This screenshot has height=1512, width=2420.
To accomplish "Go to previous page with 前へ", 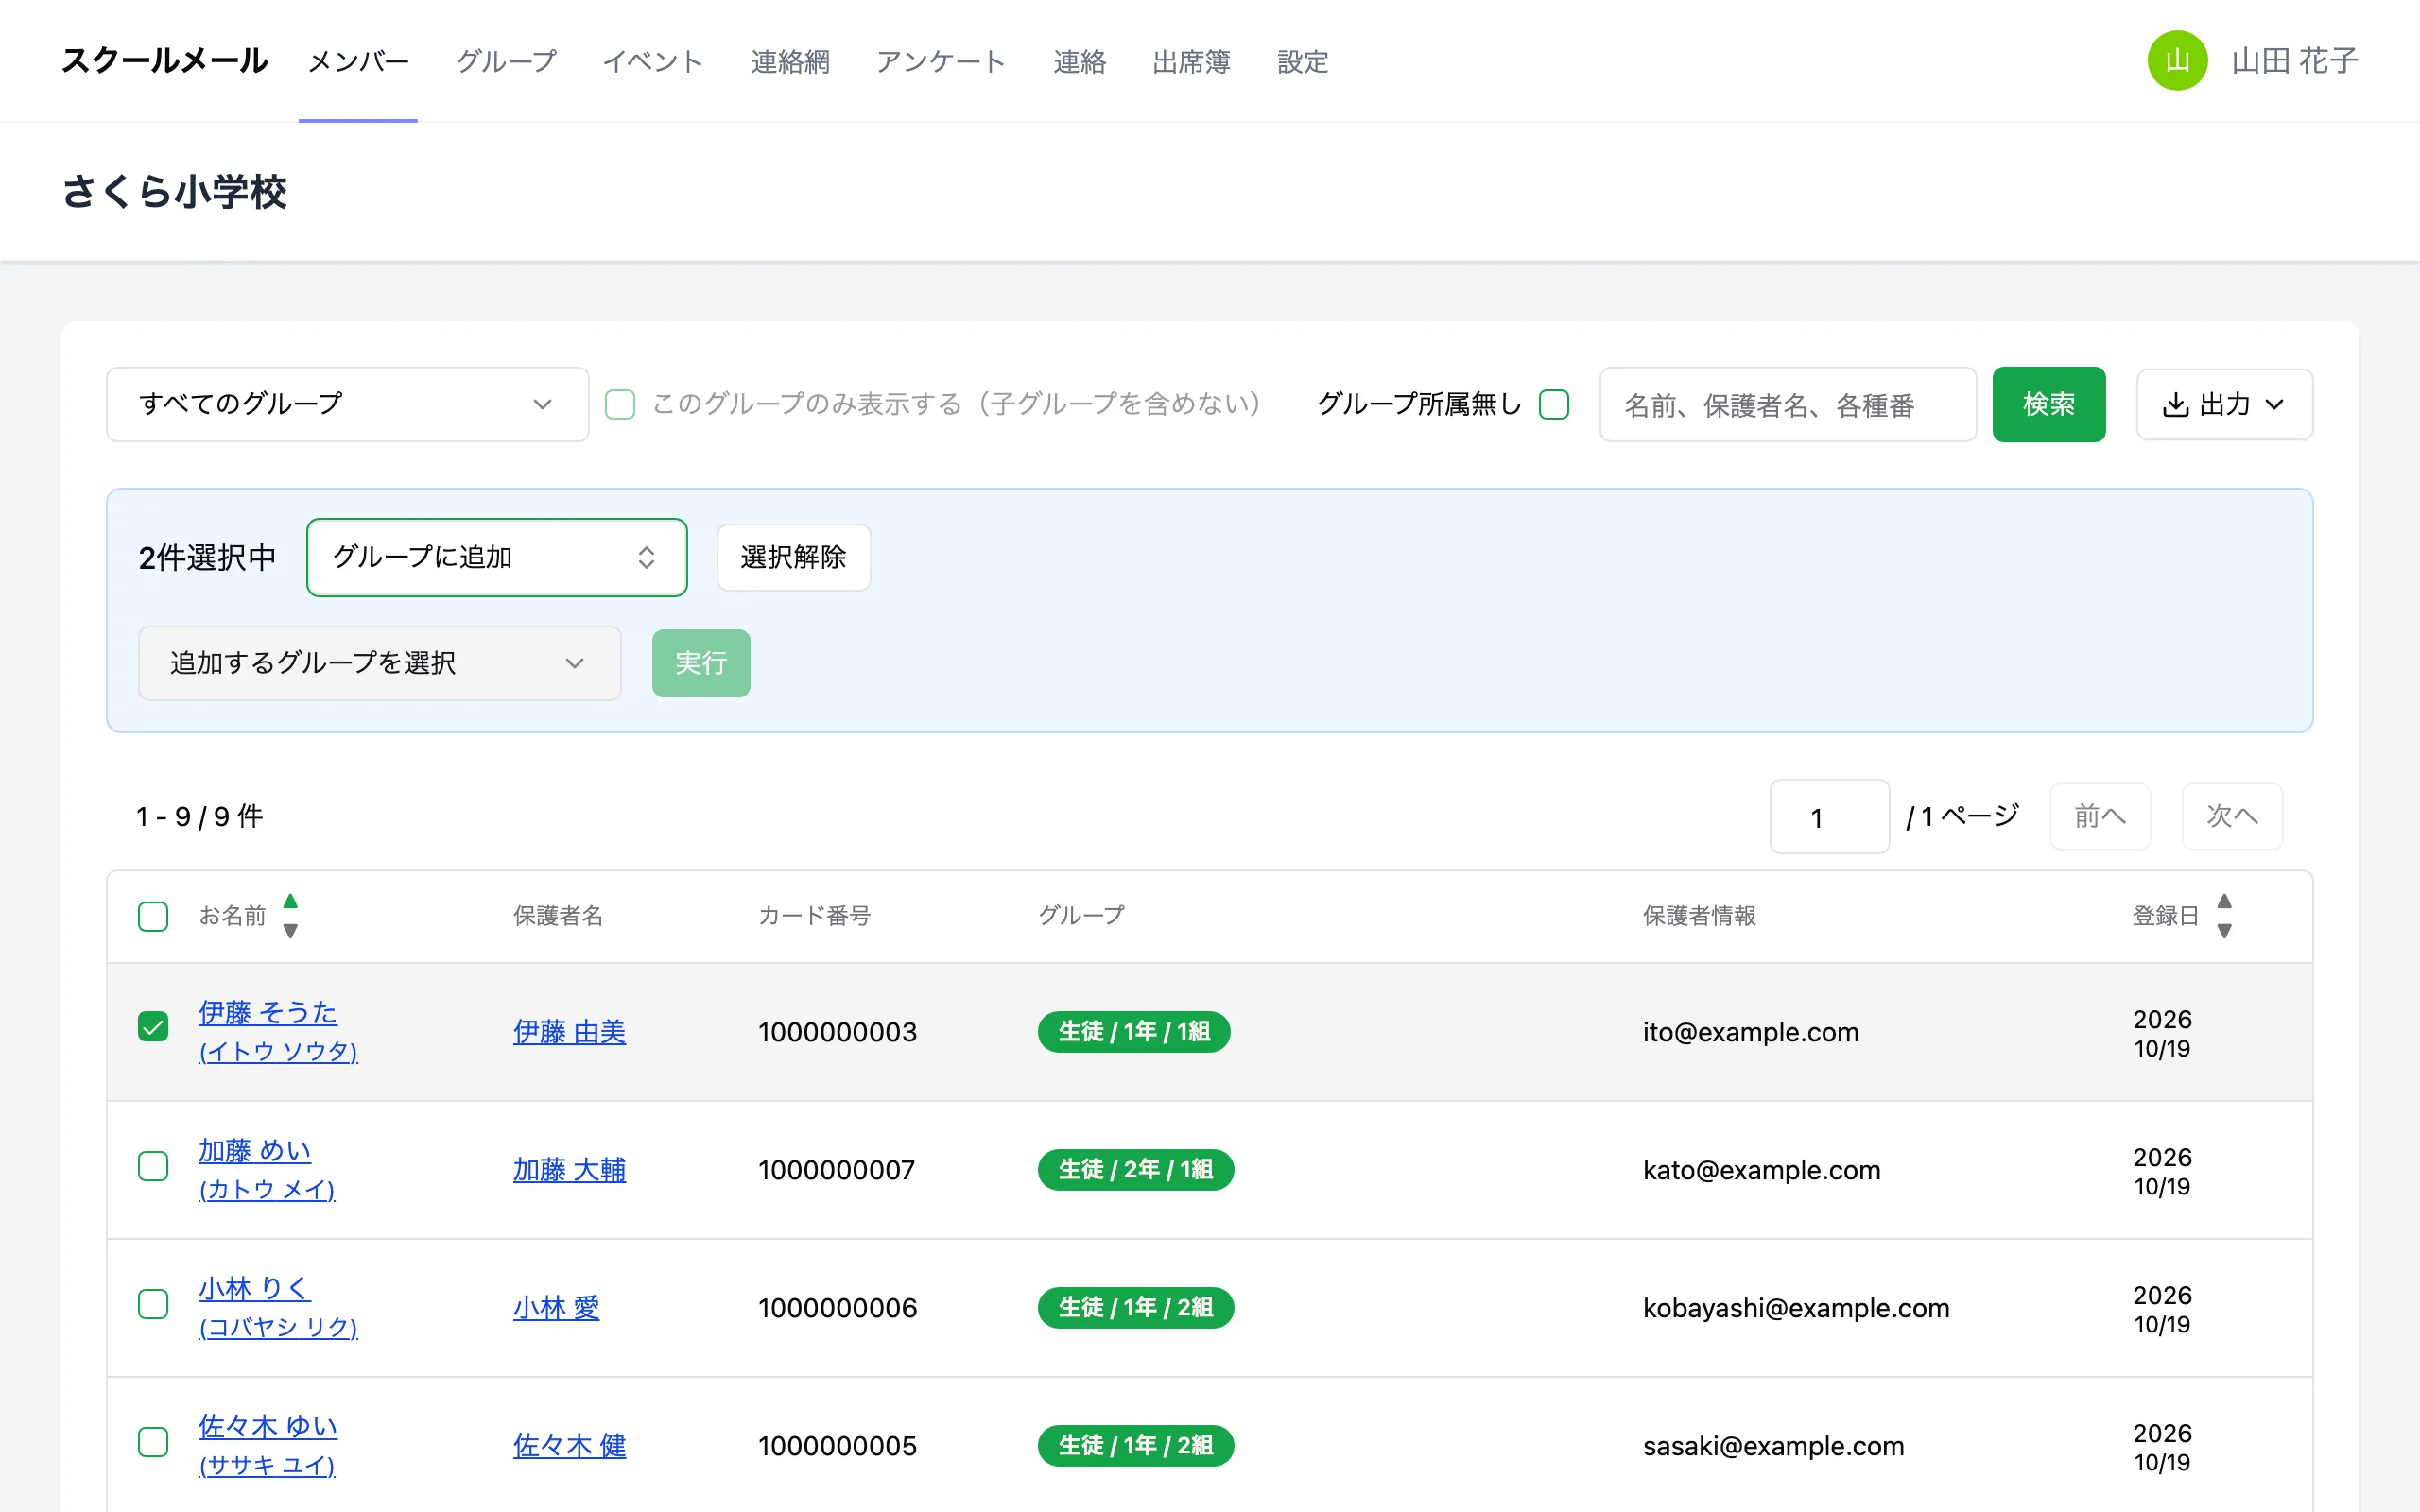I will [x=2099, y=816].
